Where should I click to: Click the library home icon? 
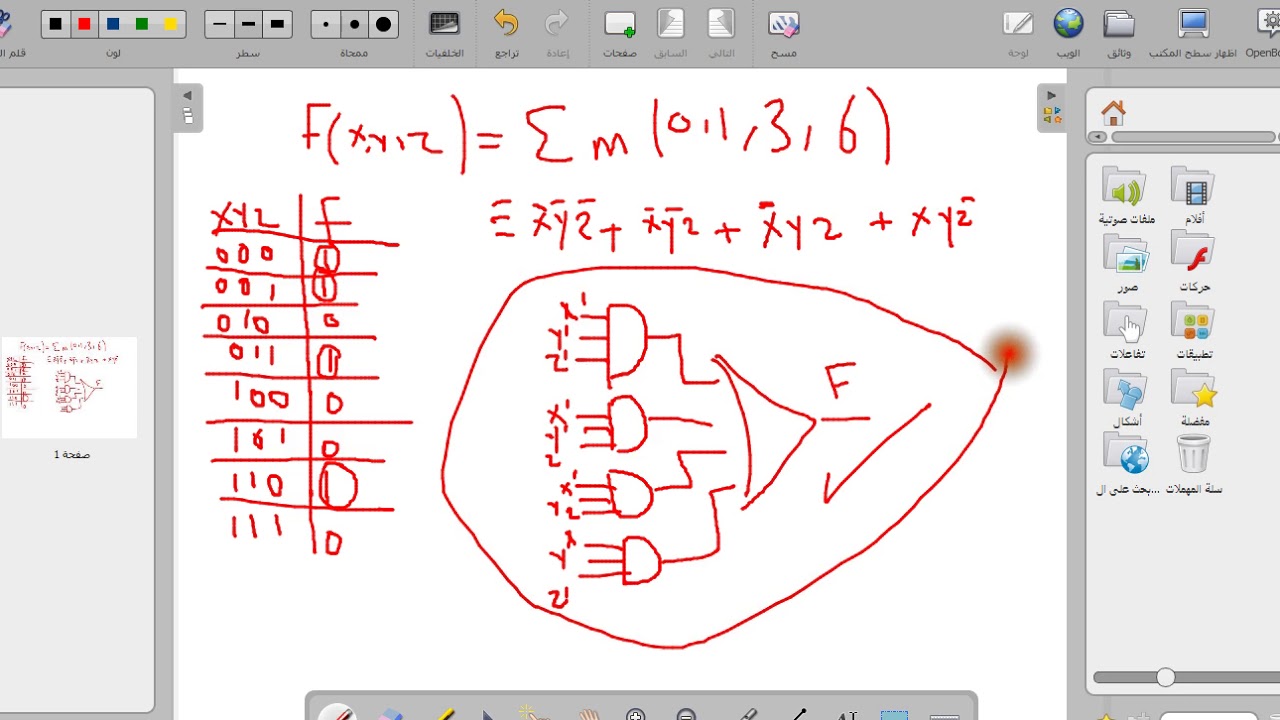(x=1113, y=112)
